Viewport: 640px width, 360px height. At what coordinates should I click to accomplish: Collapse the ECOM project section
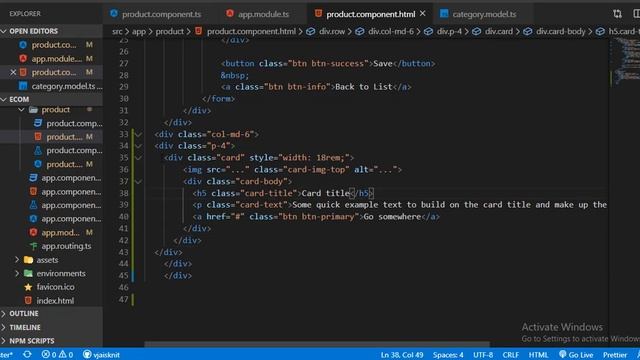[4, 99]
